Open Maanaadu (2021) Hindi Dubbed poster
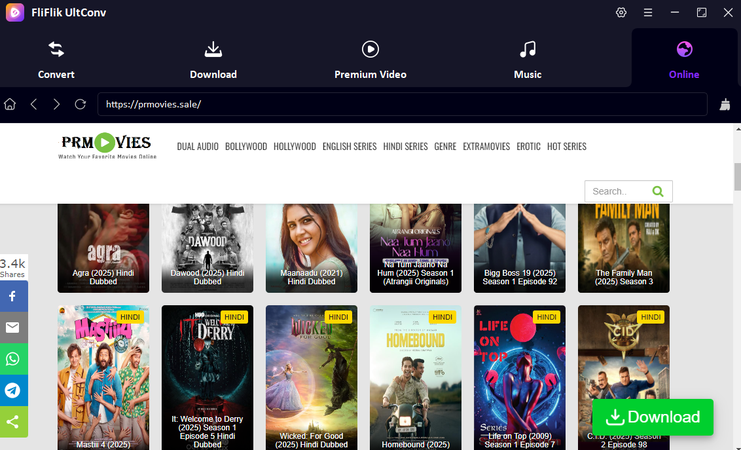 [311, 248]
